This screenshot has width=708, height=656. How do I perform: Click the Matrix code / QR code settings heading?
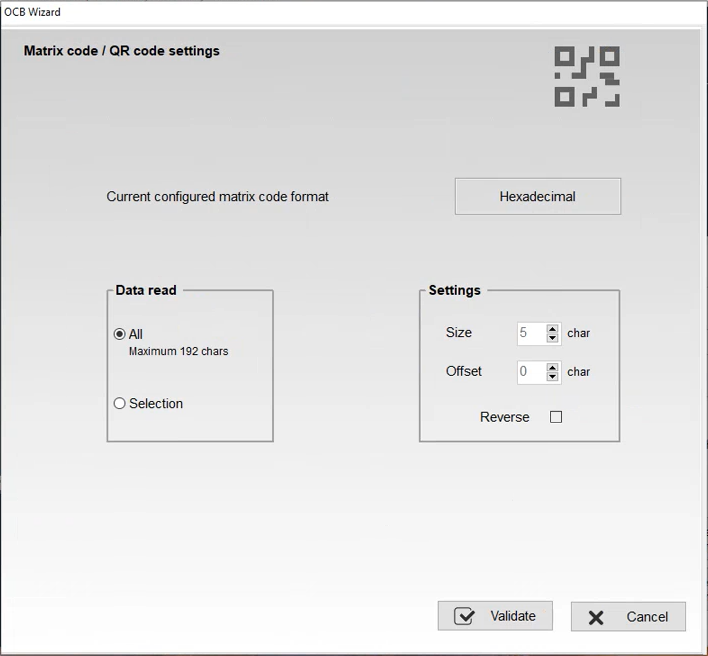122,51
